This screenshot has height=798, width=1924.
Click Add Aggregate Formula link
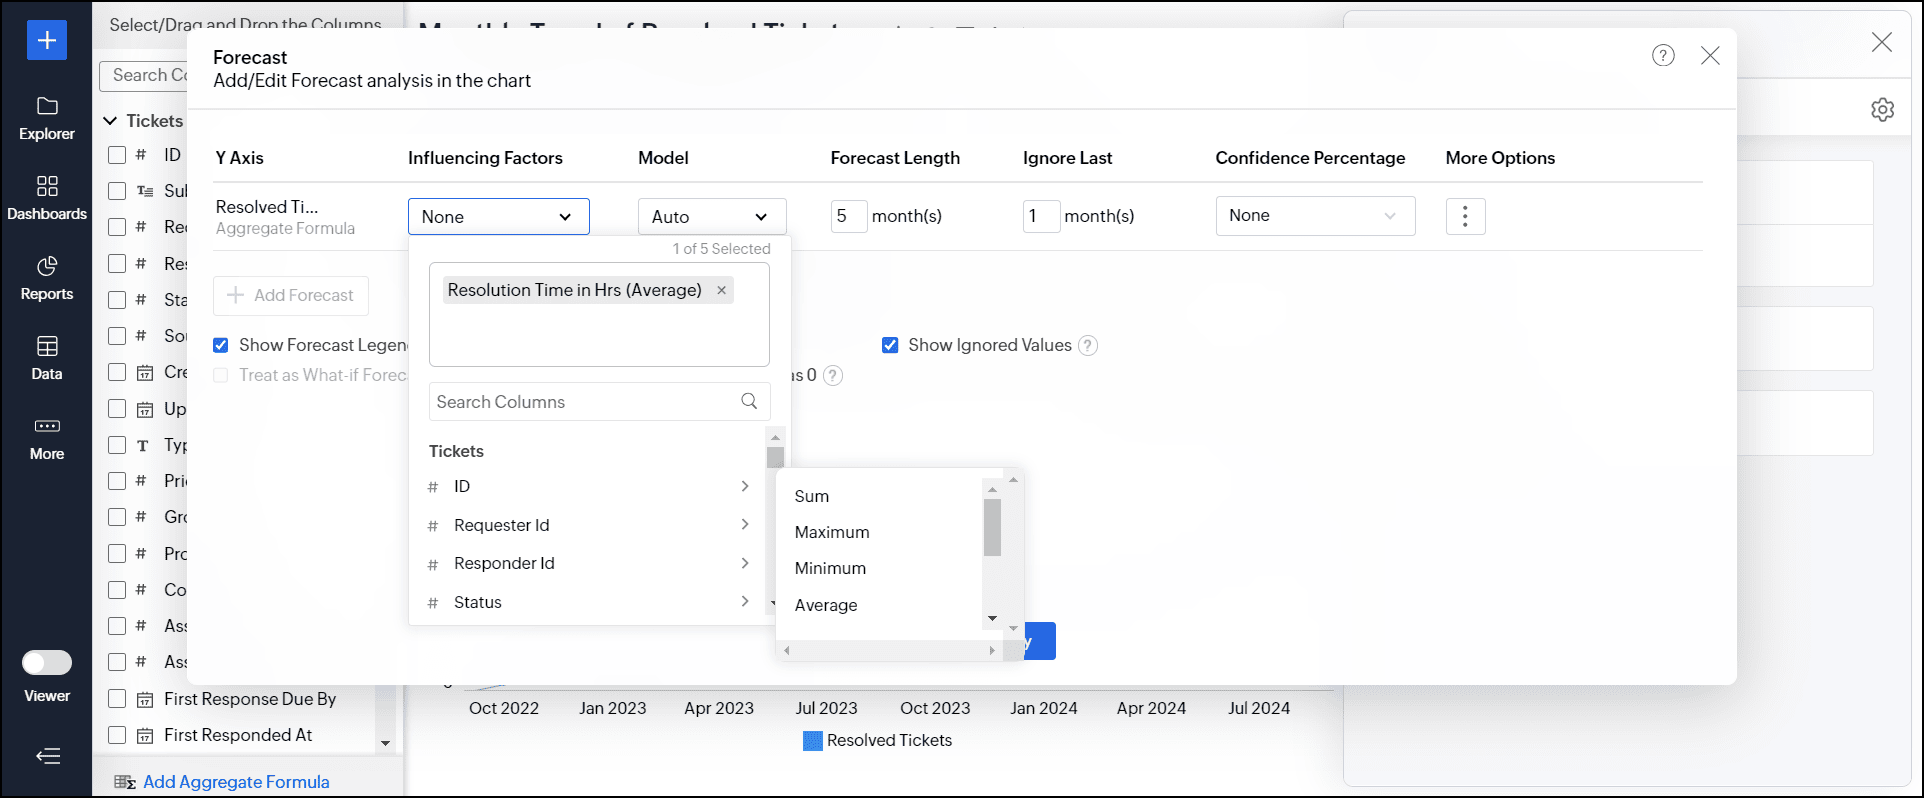click(x=236, y=782)
